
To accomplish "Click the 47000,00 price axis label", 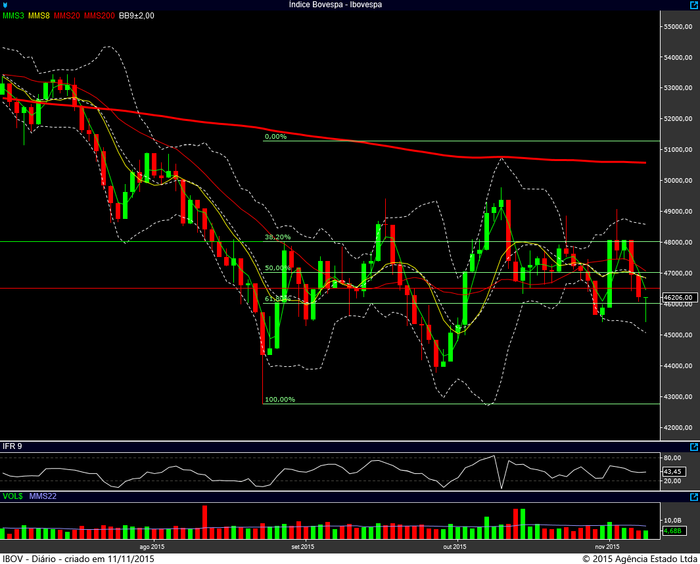I will click(x=678, y=273).
